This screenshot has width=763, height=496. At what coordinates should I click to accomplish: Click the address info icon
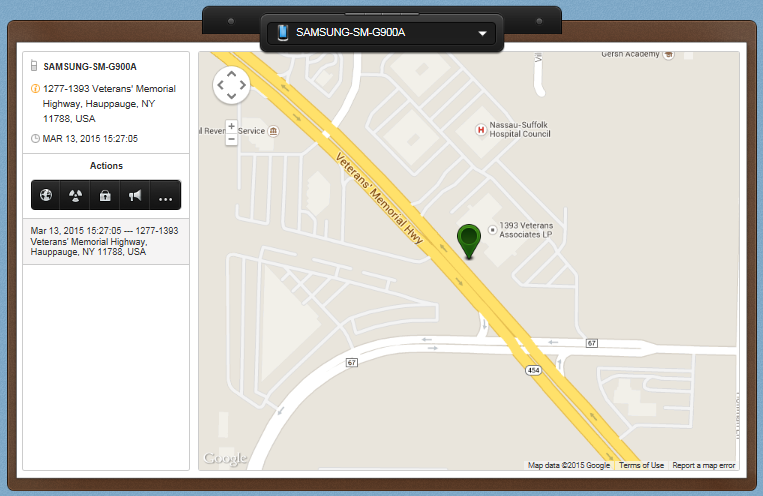point(35,89)
